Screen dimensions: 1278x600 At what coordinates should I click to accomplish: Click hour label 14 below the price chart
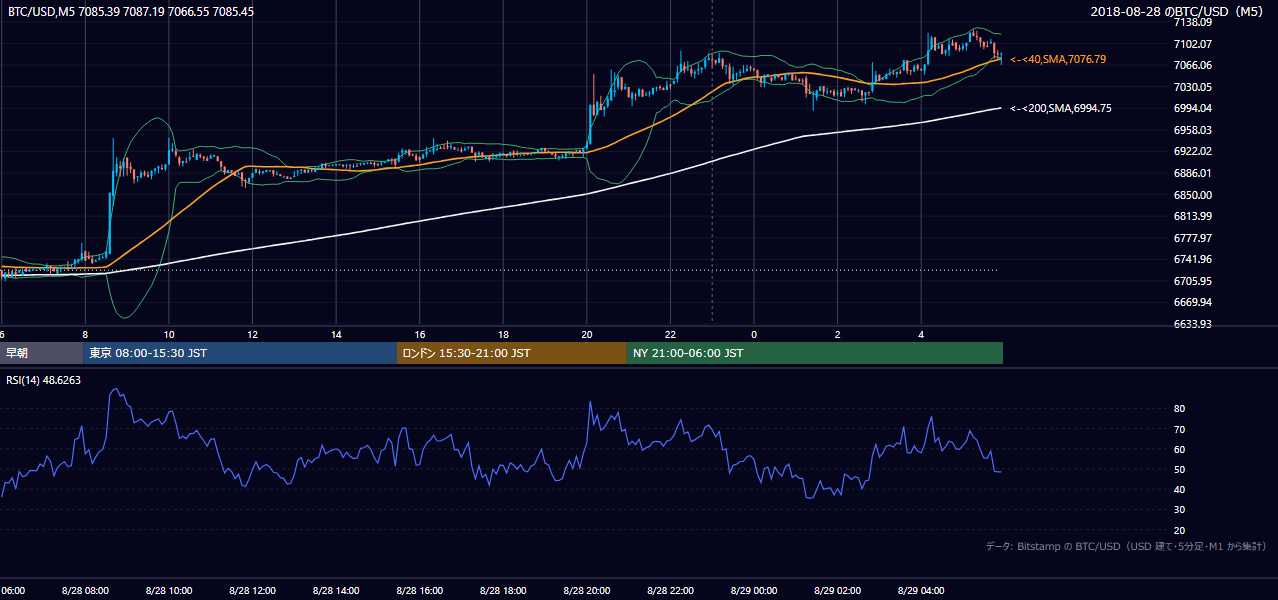336,334
